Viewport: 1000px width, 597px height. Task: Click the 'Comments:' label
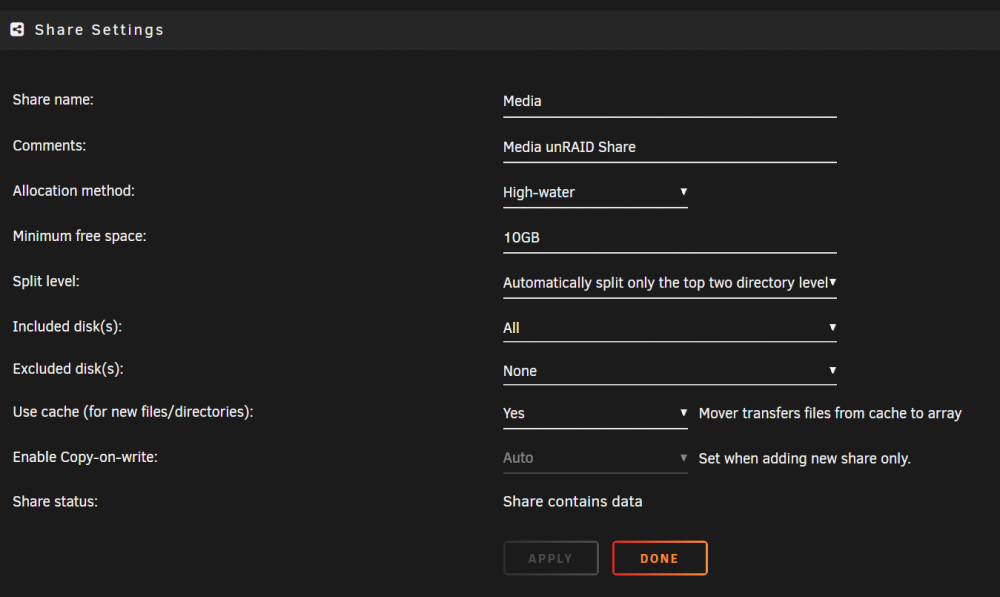pyautogui.click(x=49, y=145)
